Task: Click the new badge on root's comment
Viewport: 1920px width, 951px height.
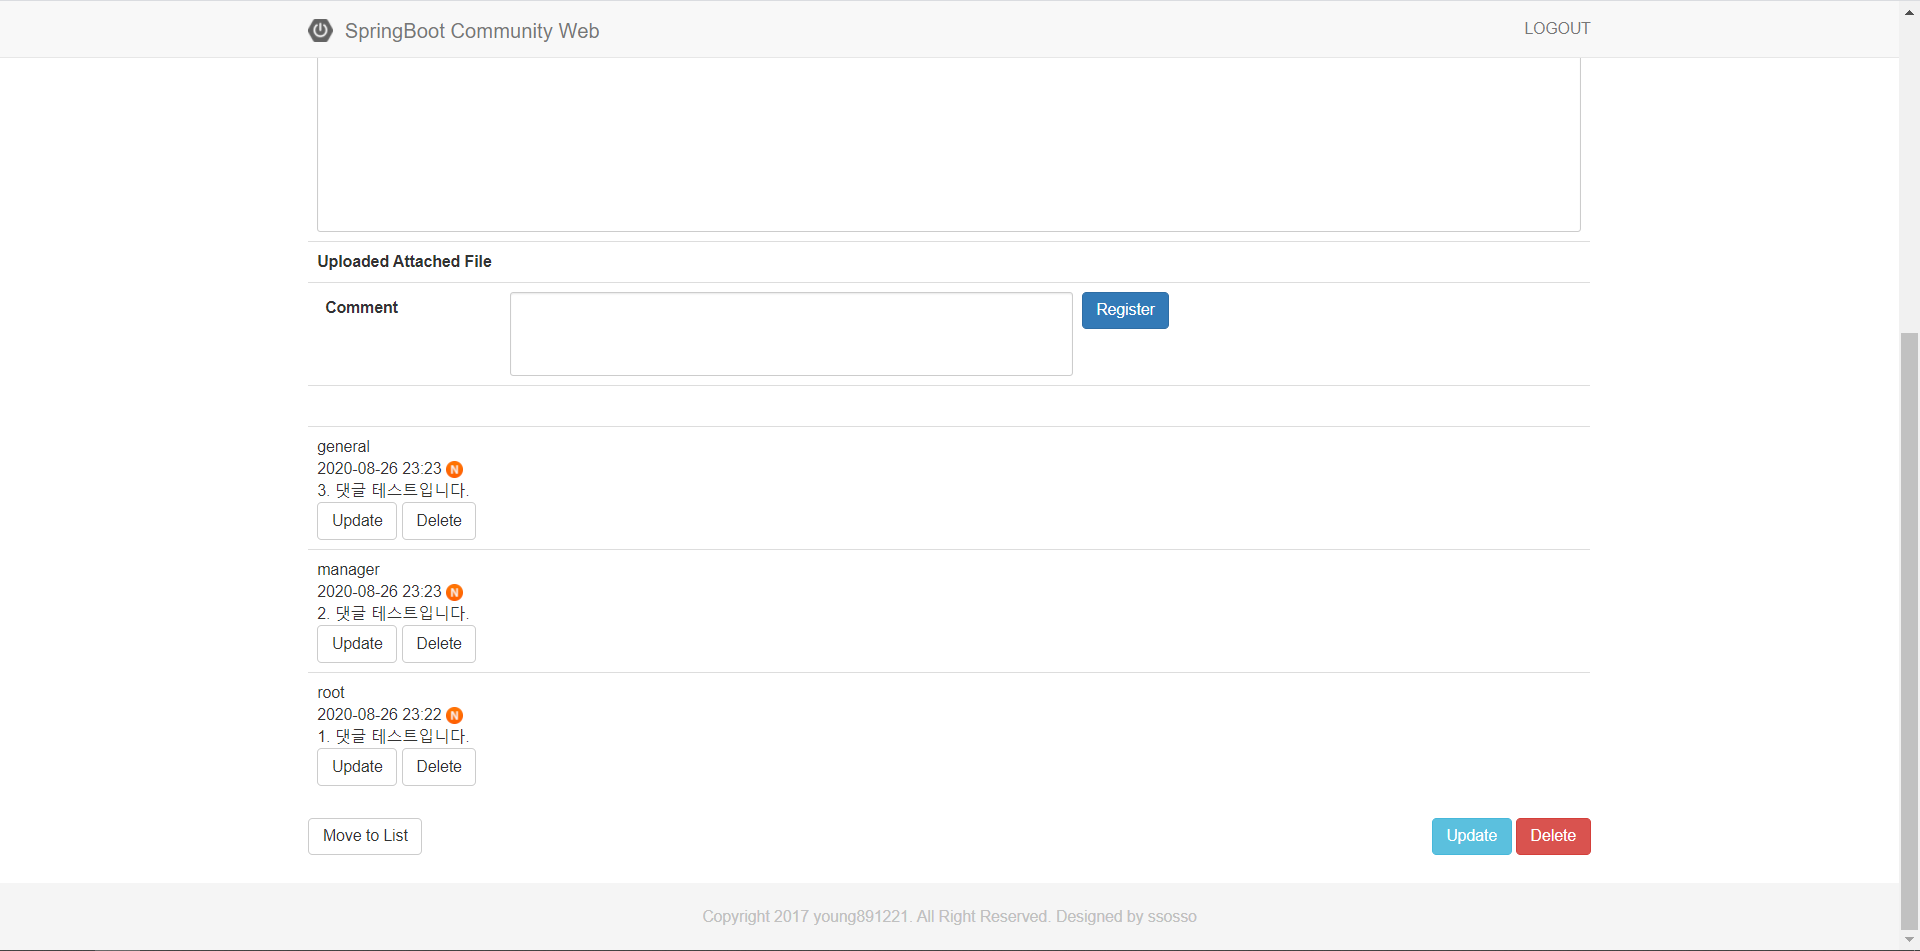Action: [x=454, y=715]
